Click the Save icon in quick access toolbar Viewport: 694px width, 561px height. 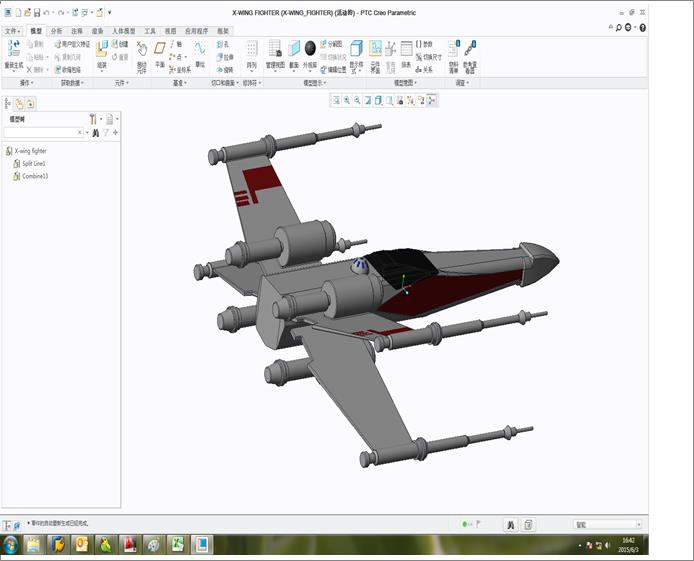37,13
